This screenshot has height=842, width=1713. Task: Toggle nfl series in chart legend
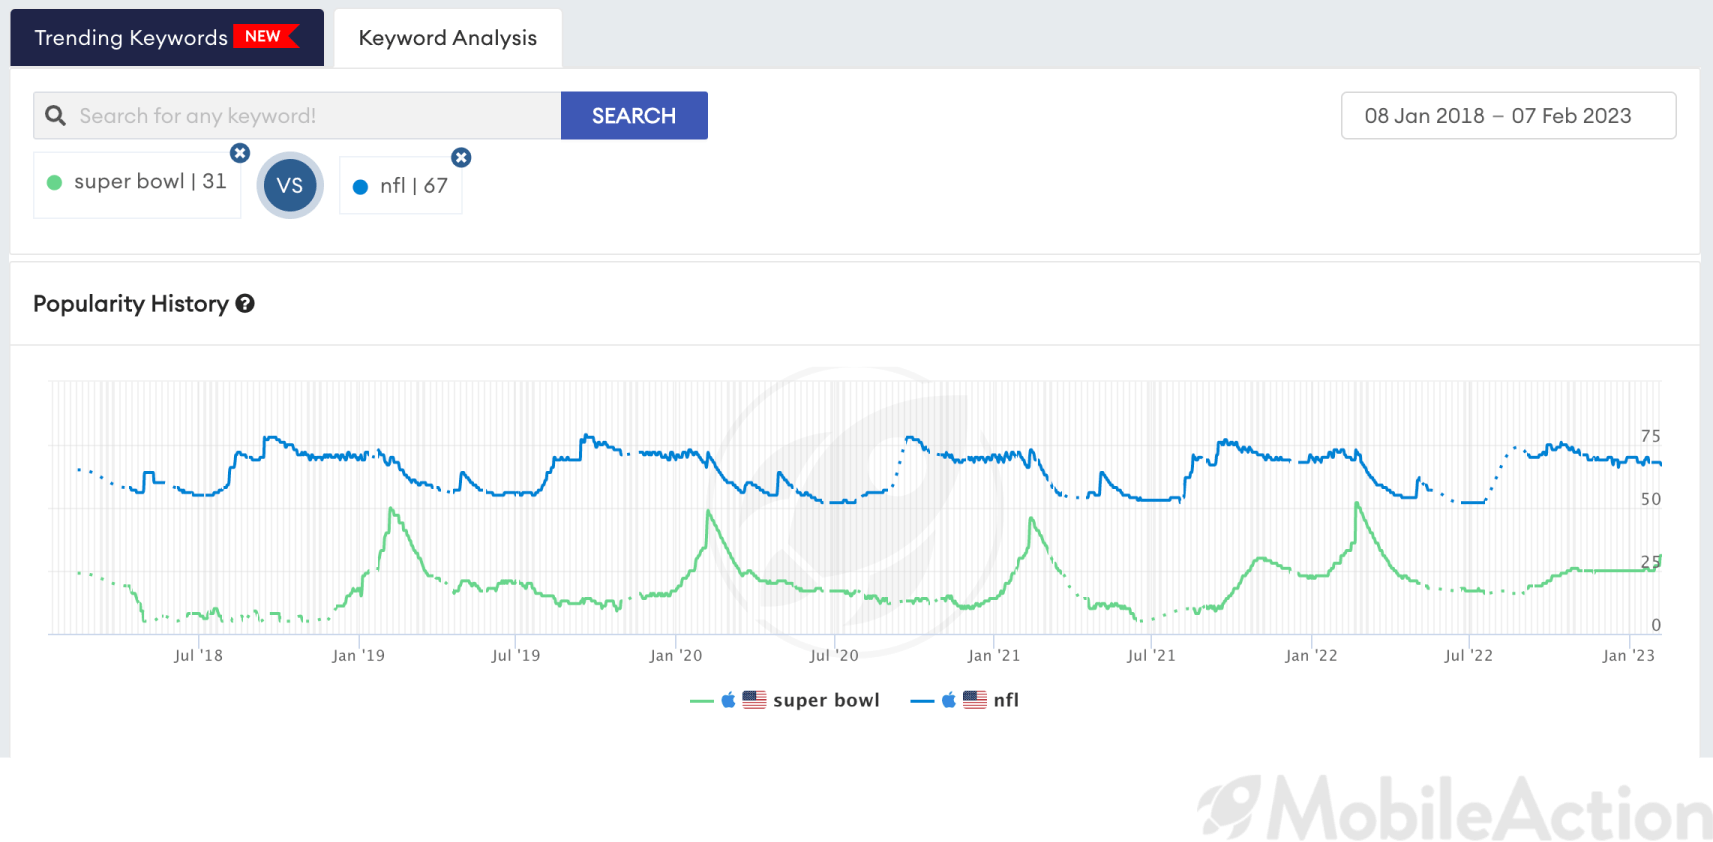click(x=965, y=700)
